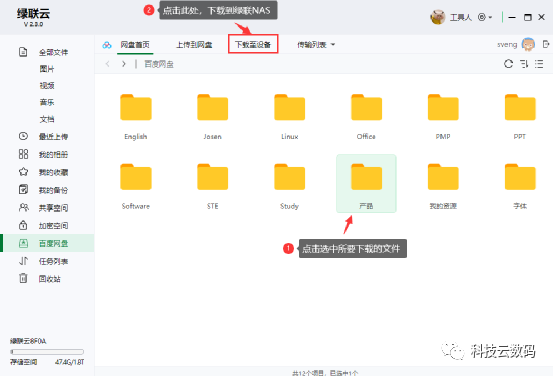Go back with the left arrow

(x=108, y=64)
